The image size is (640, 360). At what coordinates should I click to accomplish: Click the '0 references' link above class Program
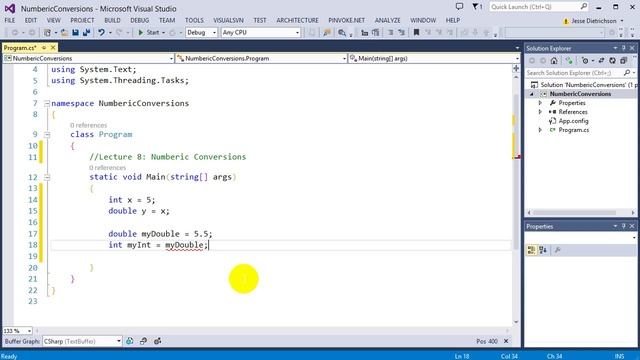[x=89, y=125]
